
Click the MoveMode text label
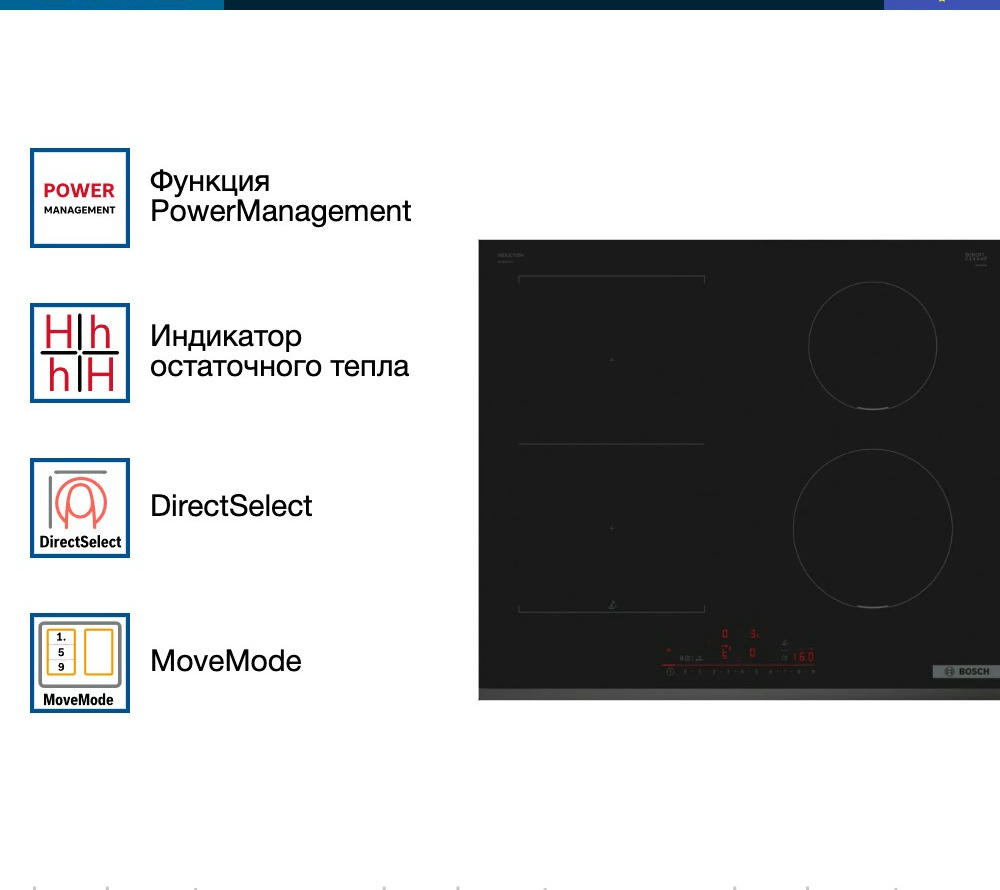(225, 661)
